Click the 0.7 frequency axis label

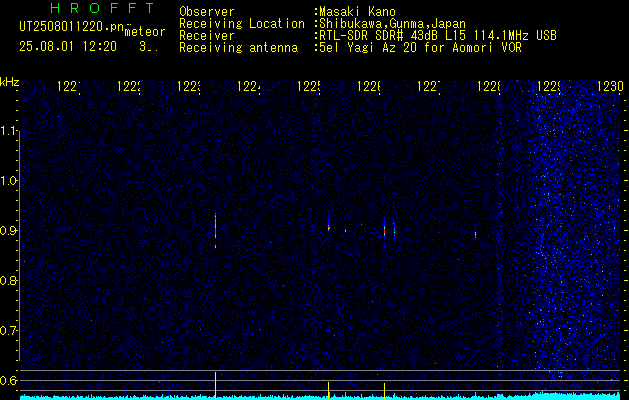click(9, 331)
